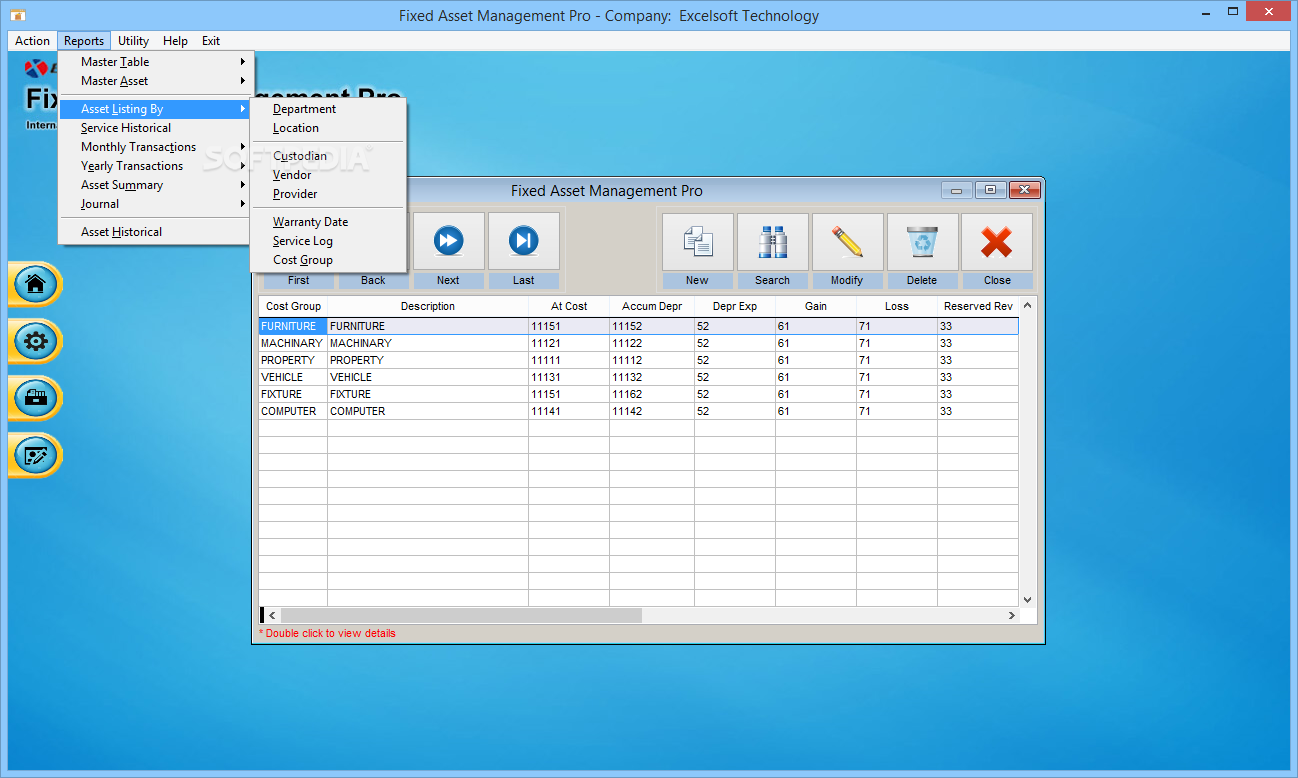Select Department listing option
This screenshot has width=1298, height=778.
pyautogui.click(x=328, y=109)
